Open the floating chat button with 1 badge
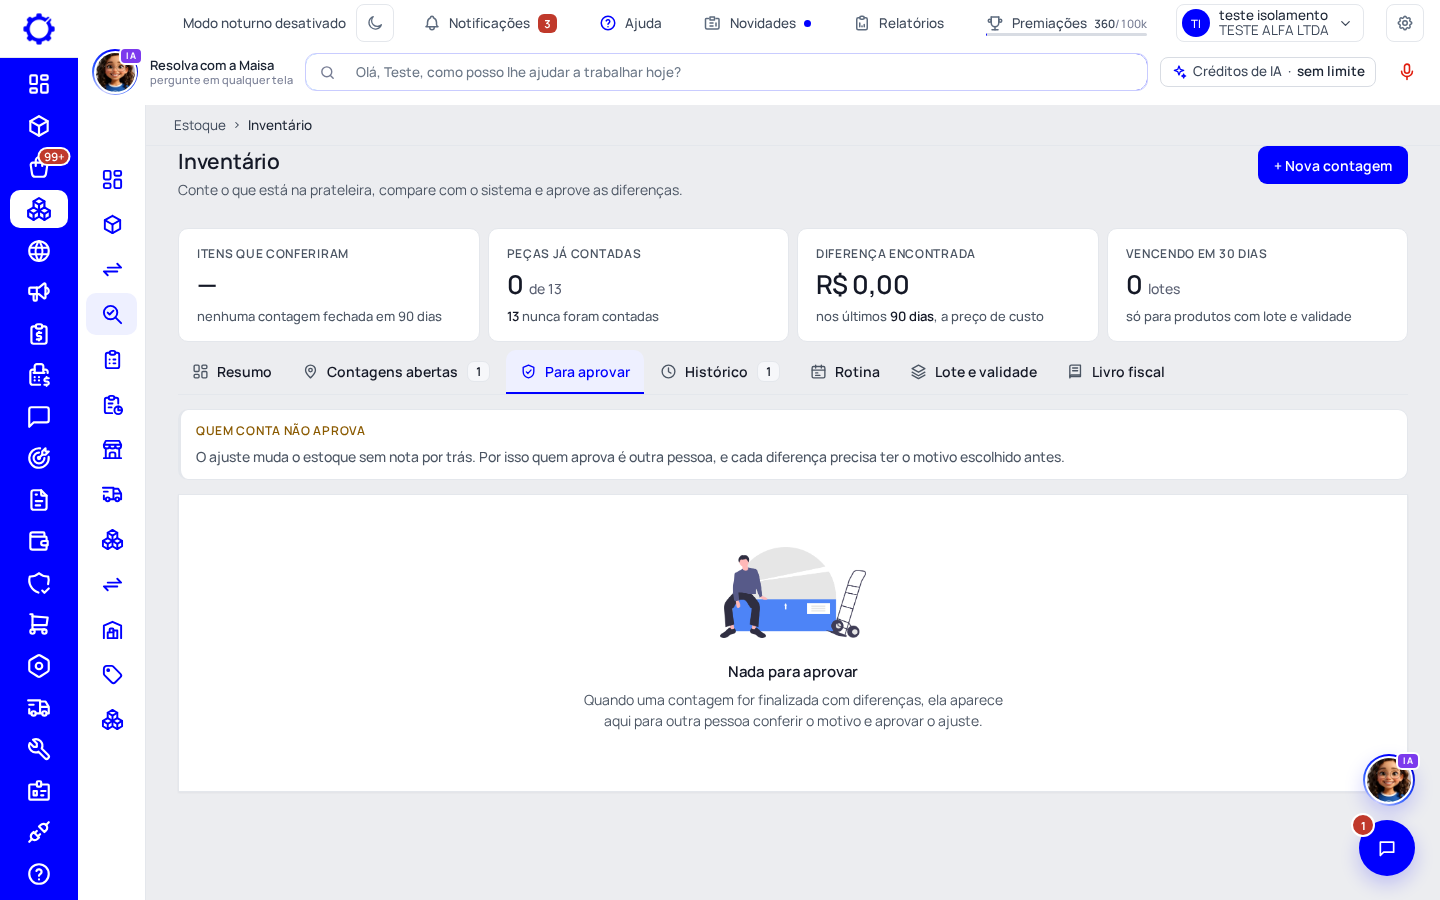Image resolution: width=1440 pixels, height=900 pixels. click(x=1387, y=848)
